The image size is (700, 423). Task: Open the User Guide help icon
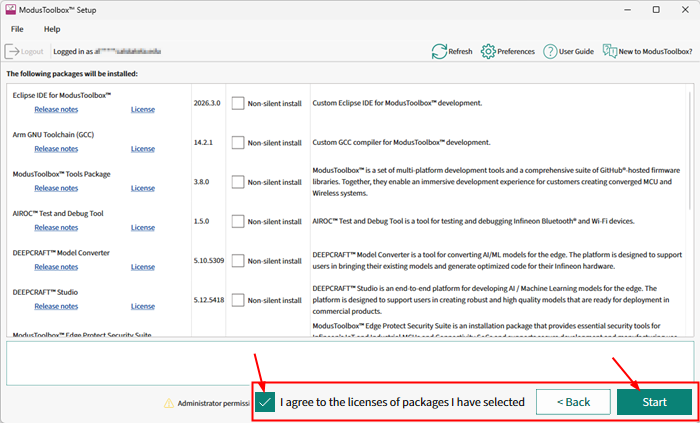tap(550, 52)
